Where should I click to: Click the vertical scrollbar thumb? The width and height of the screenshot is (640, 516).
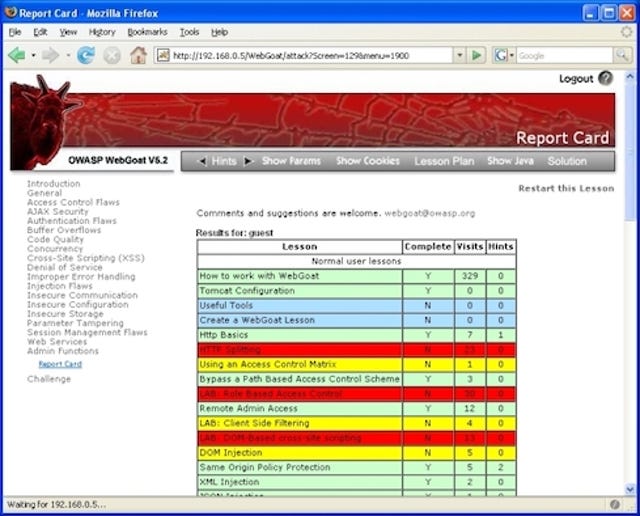(x=630, y=151)
